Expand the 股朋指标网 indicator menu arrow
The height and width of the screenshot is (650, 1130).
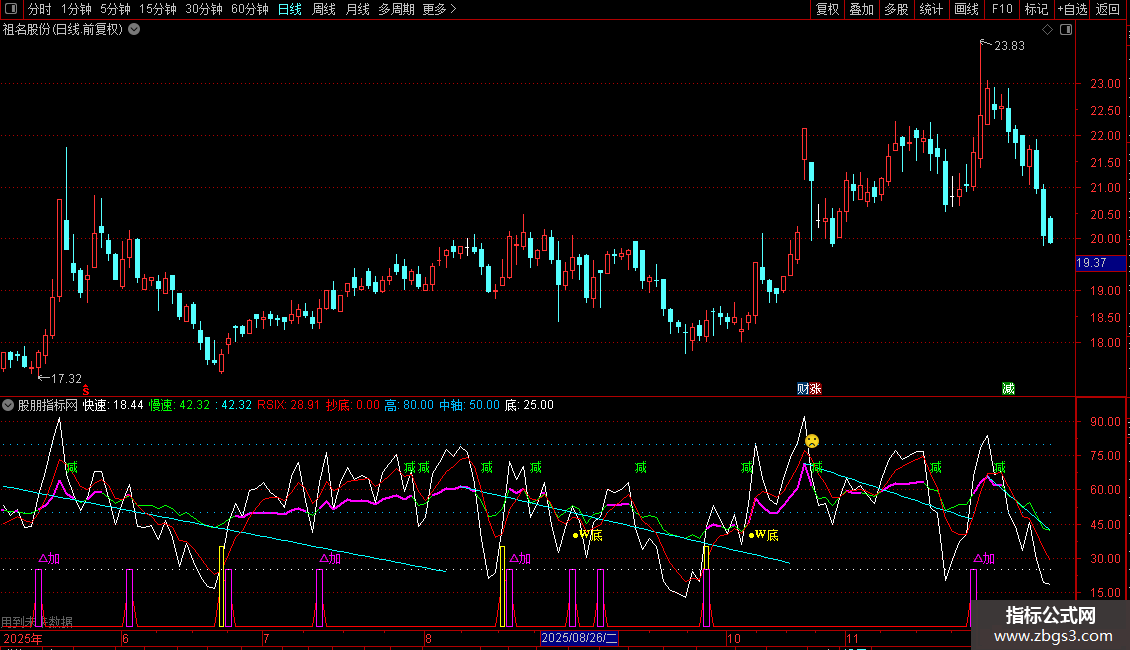click(x=9, y=405)
